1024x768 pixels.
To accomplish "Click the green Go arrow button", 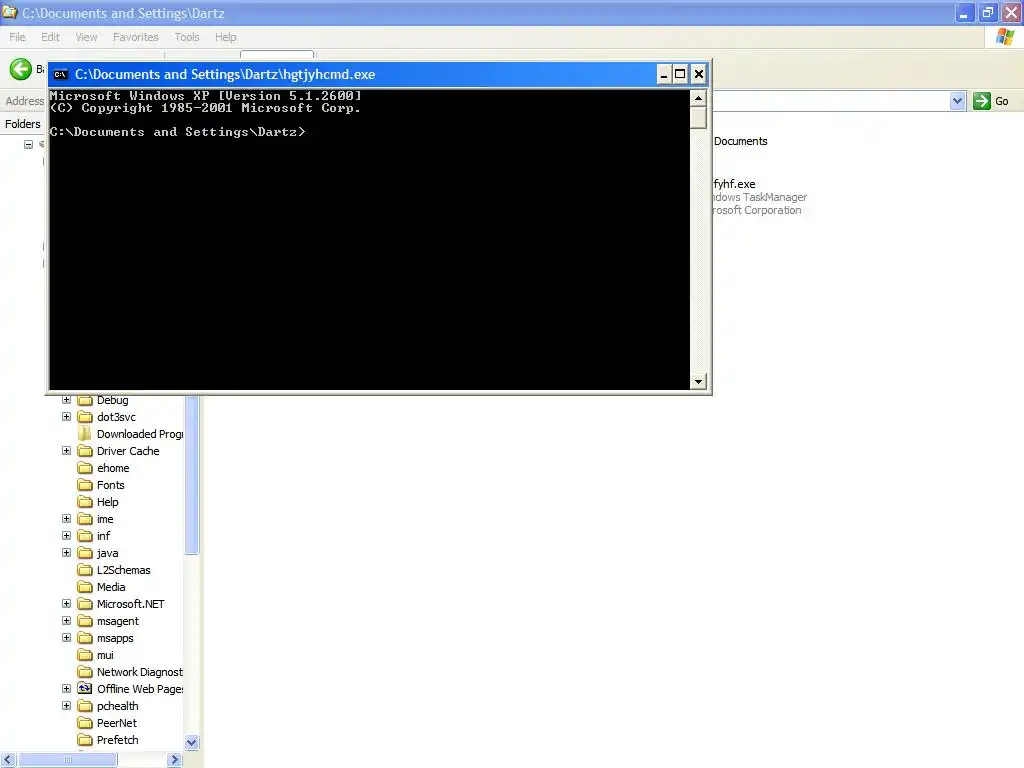I will tap(982, 101).
